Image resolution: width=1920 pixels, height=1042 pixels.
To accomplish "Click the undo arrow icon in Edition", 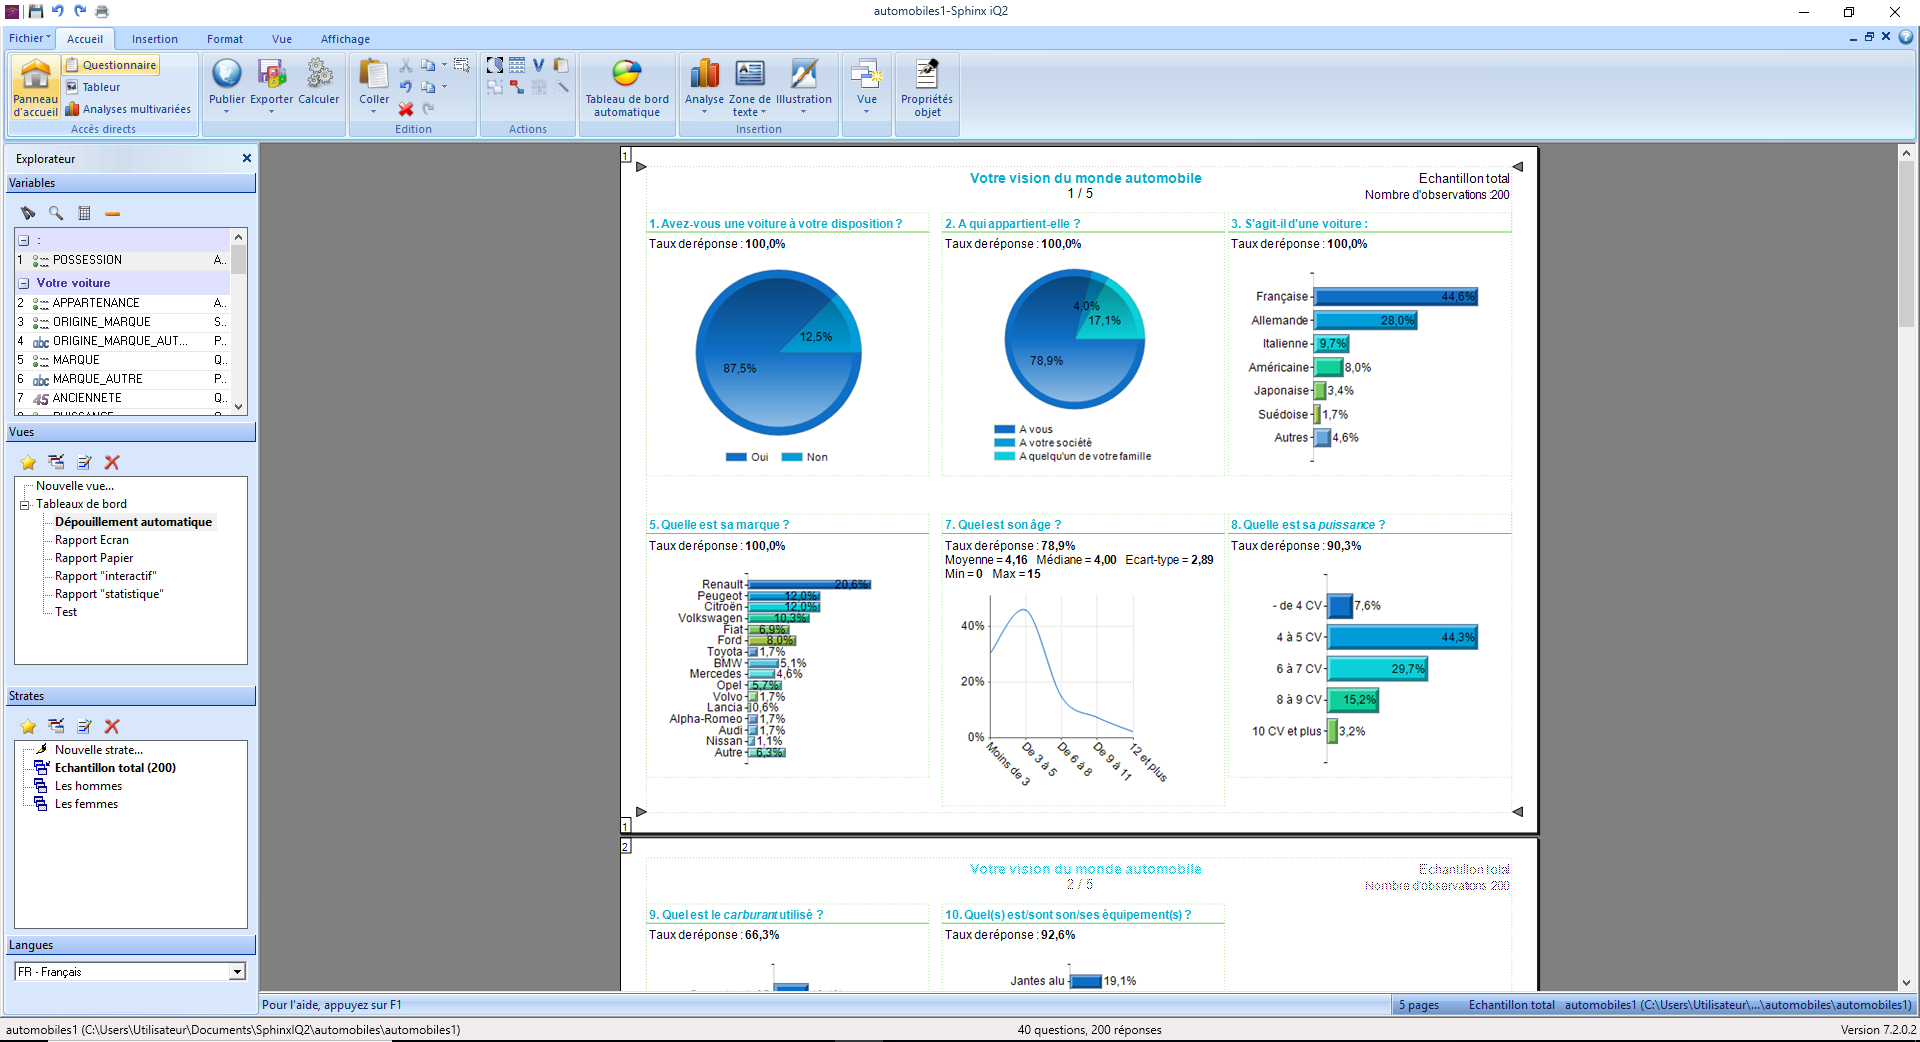I will tap(406, 87).
